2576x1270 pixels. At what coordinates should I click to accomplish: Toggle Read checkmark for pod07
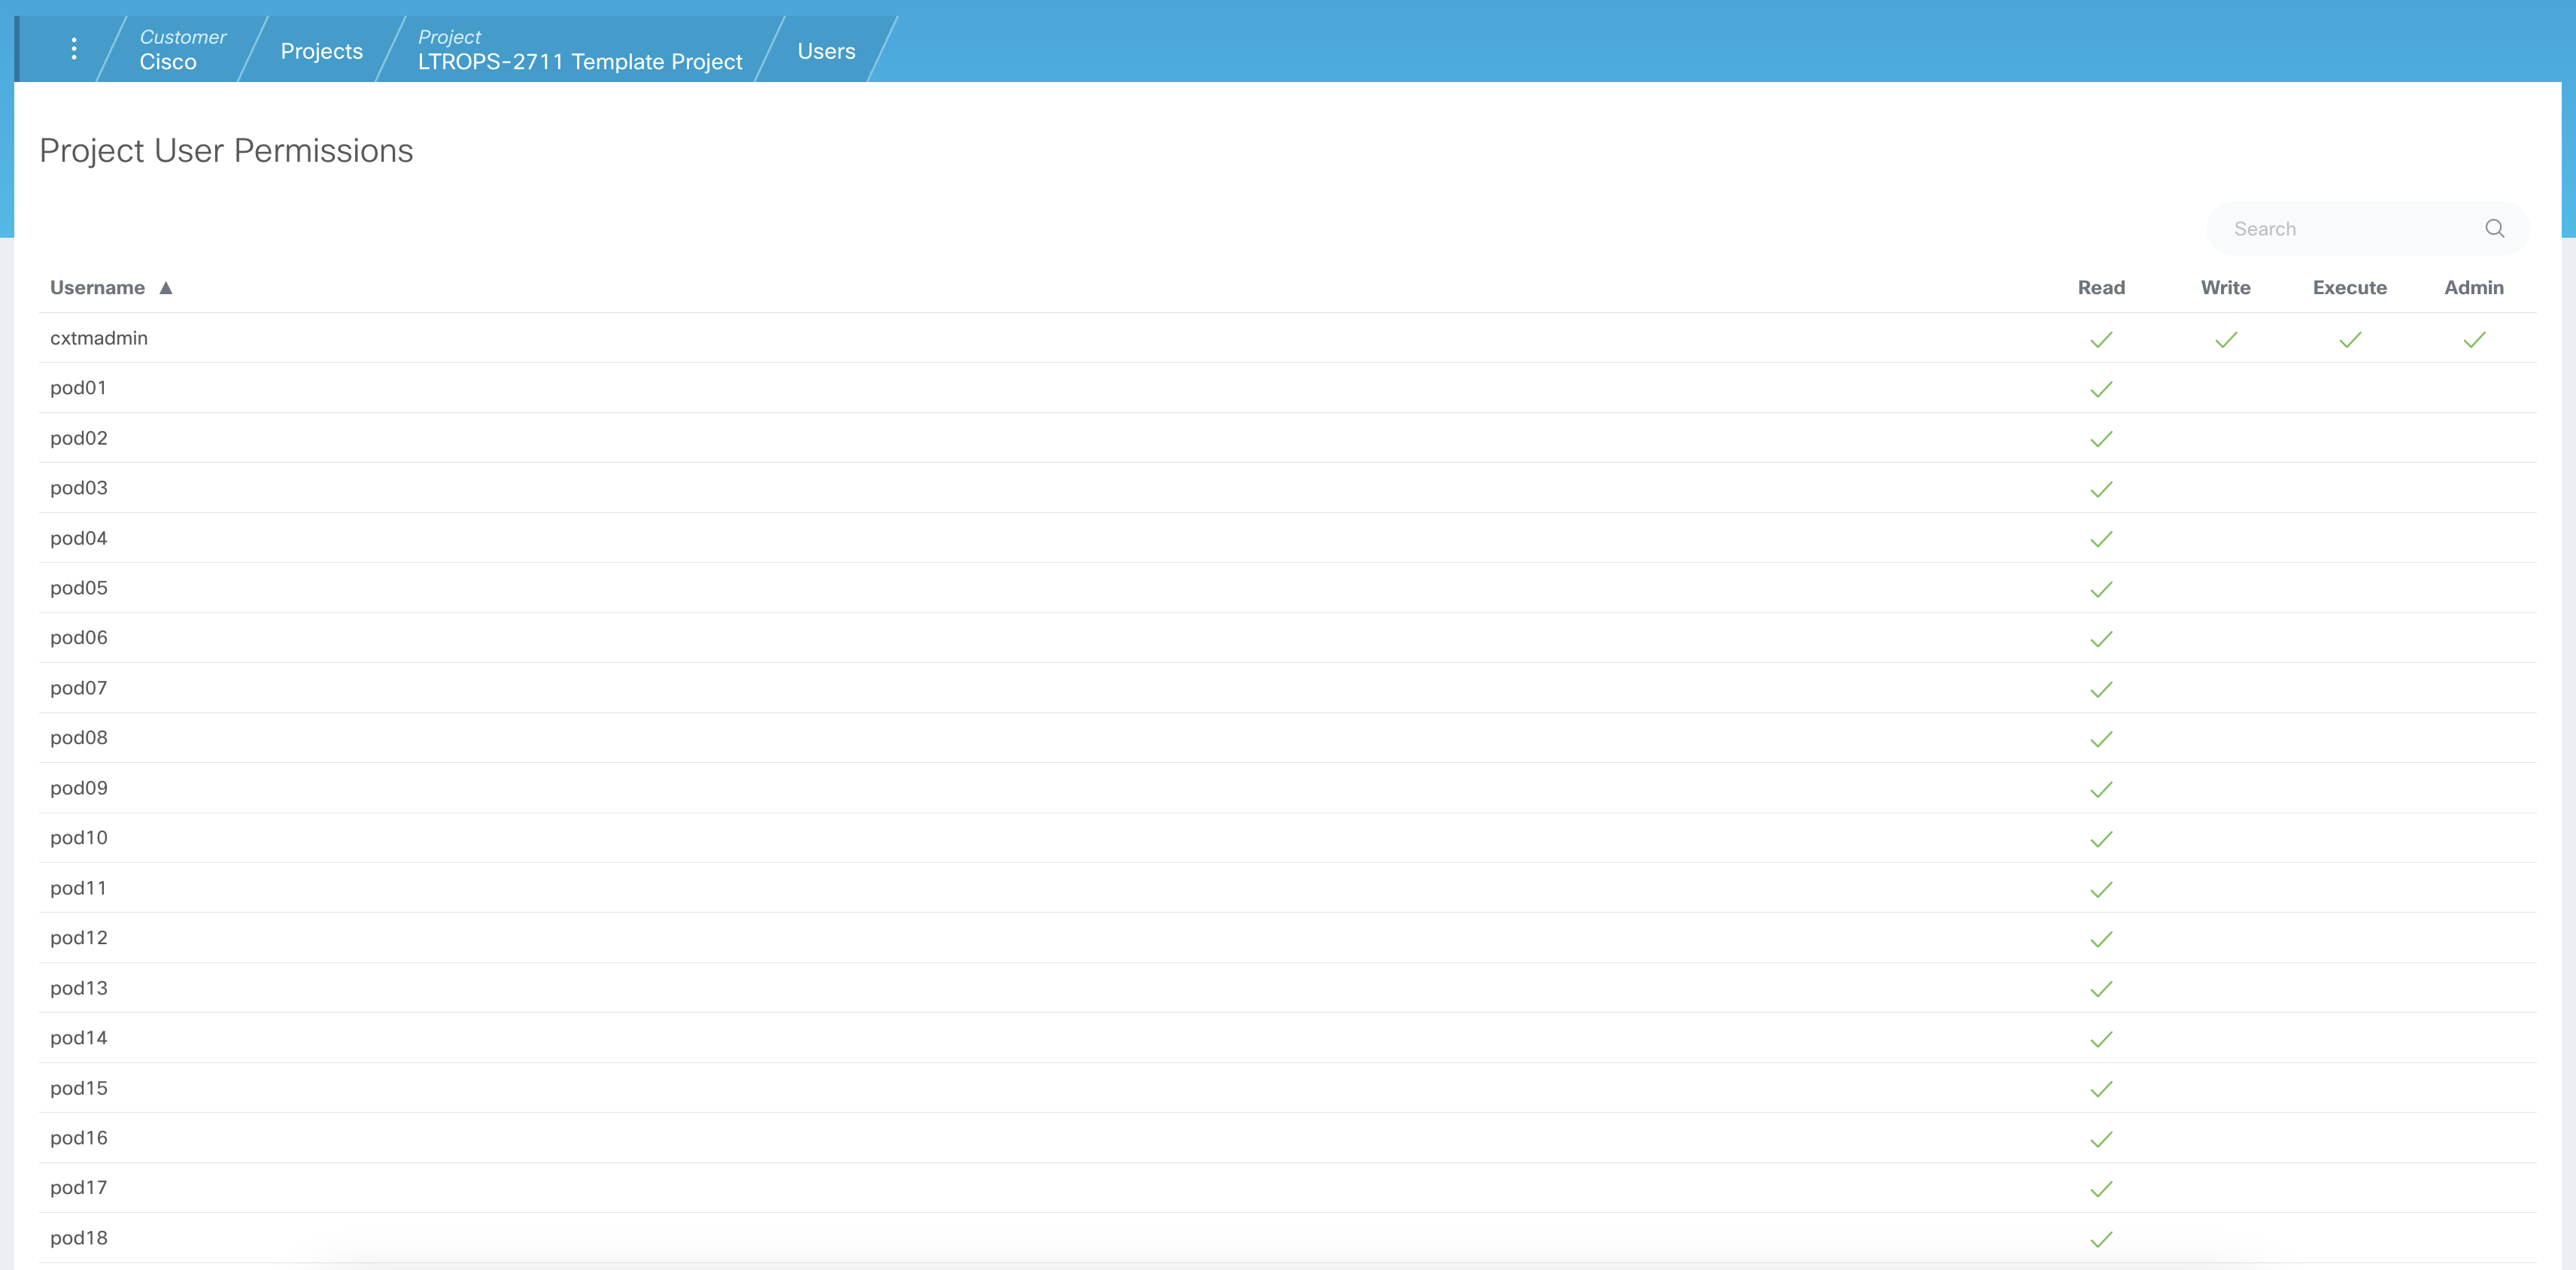tap(2101, 690)
